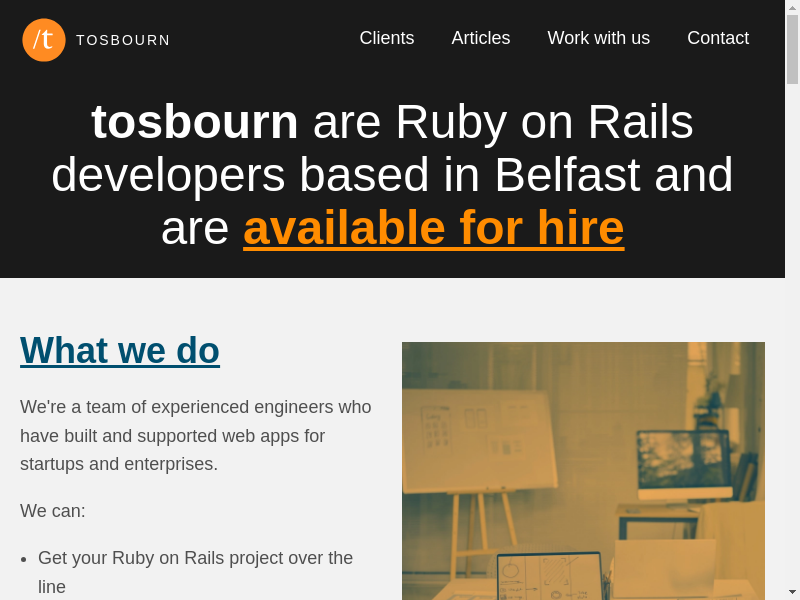Click the What we do heading link
Screen dimensions: 800x600
[120, 351]
